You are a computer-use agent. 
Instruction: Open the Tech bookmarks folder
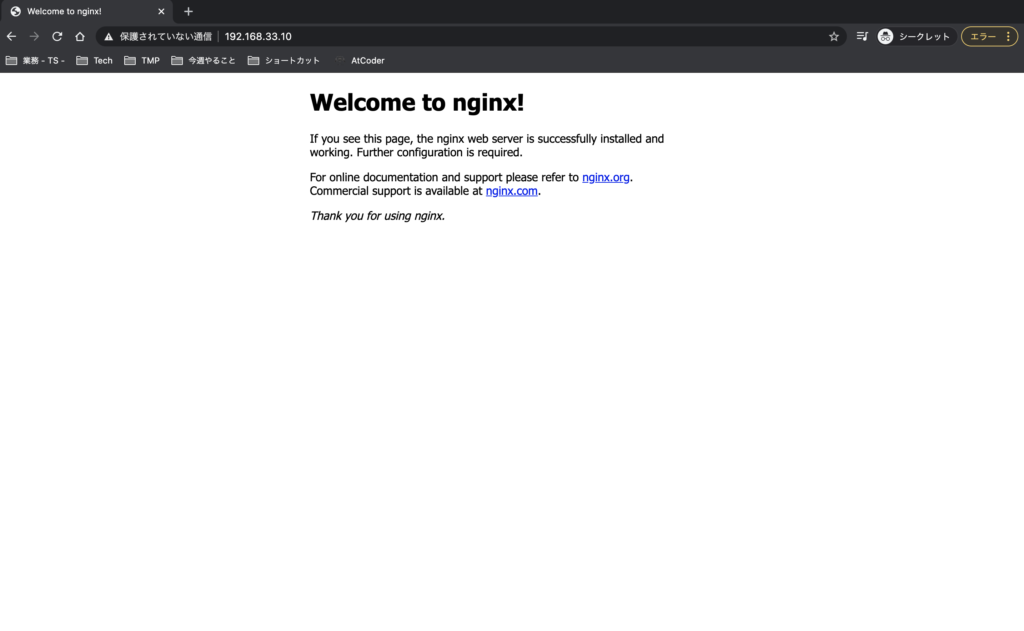95,60
